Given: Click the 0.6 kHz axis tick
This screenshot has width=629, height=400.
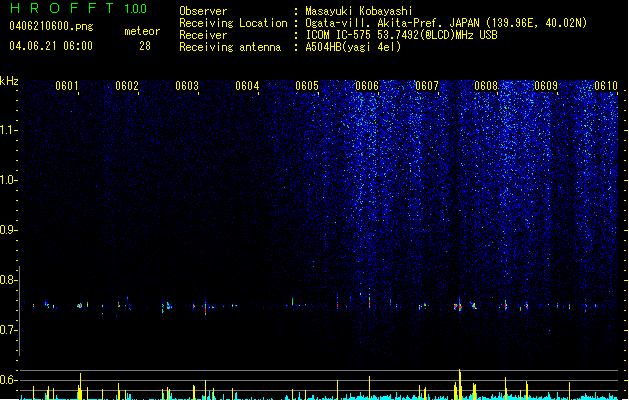Looking at the screenshot, I should pyautogui.click(x=8, y=380).
